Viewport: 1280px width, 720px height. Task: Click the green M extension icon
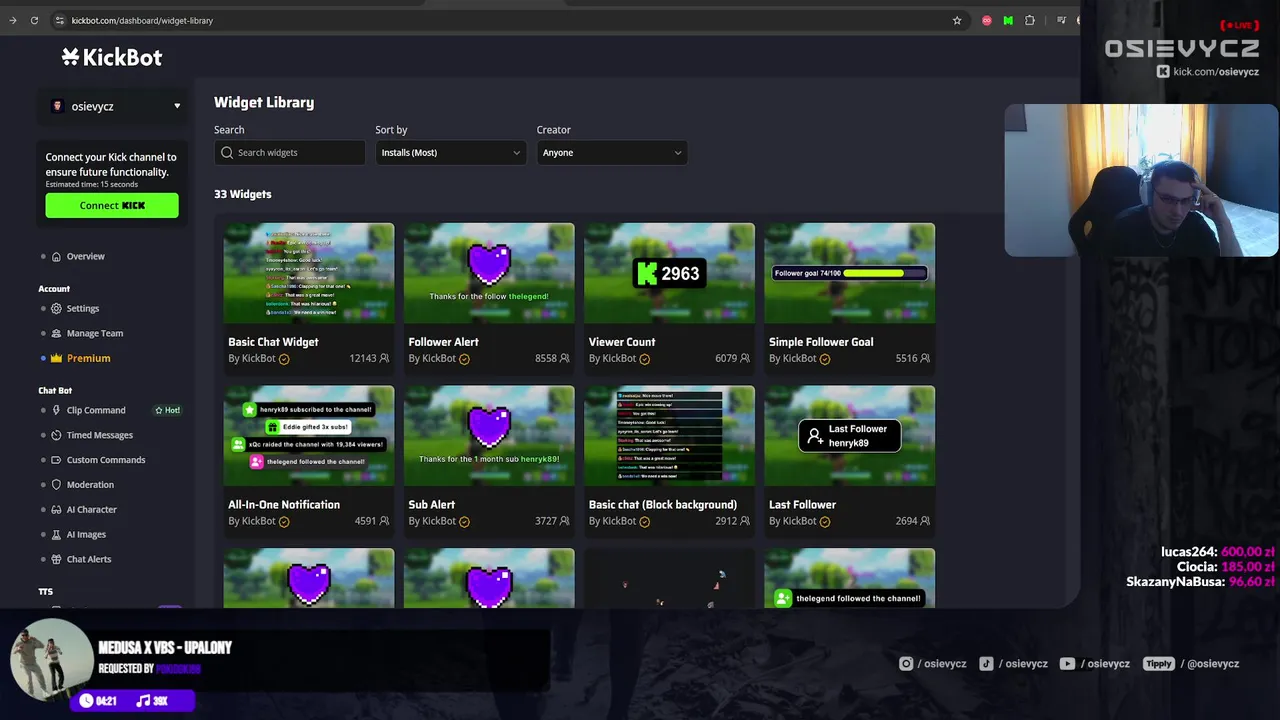(1008, 20)
